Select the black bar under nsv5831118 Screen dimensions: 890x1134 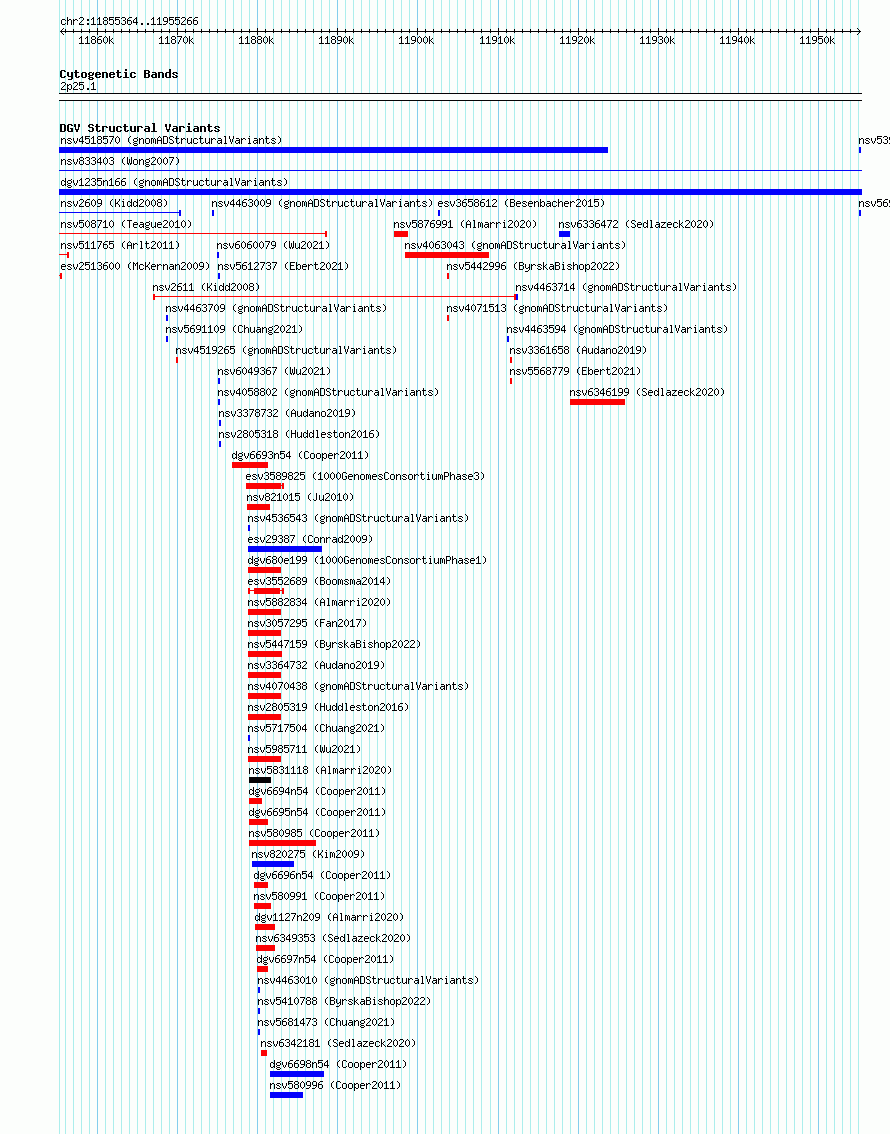tap(260, 780)
